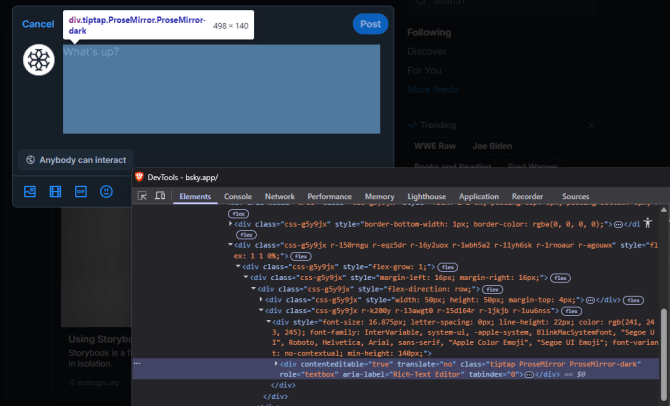The height and width of the screenshot is (406, 670).
Task: Click inside the What's up? text editor
Action: tap(221, 89)
